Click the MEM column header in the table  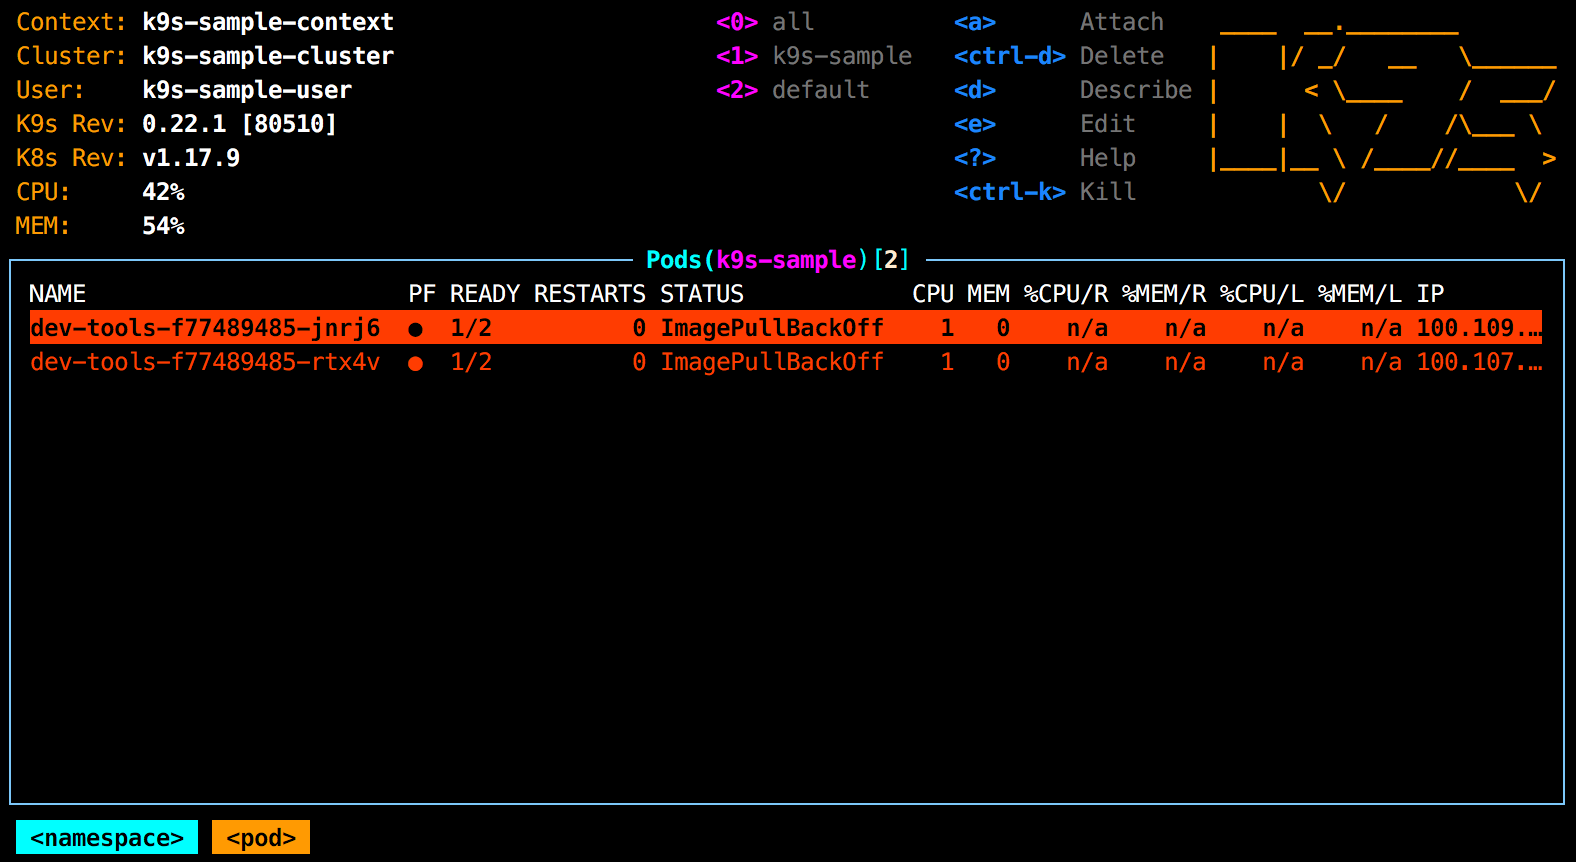tap(989, 294)
